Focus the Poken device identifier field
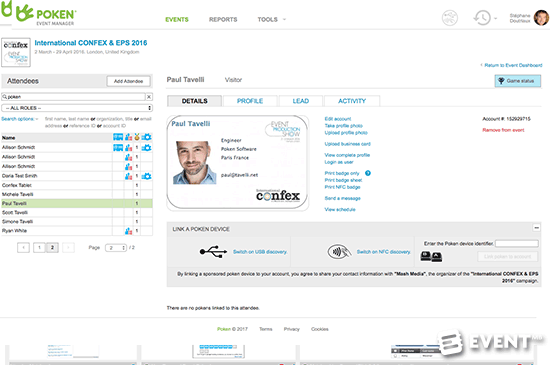Viewport: 550px width, 365px height. pyautogui.click(x=517, y=243)
